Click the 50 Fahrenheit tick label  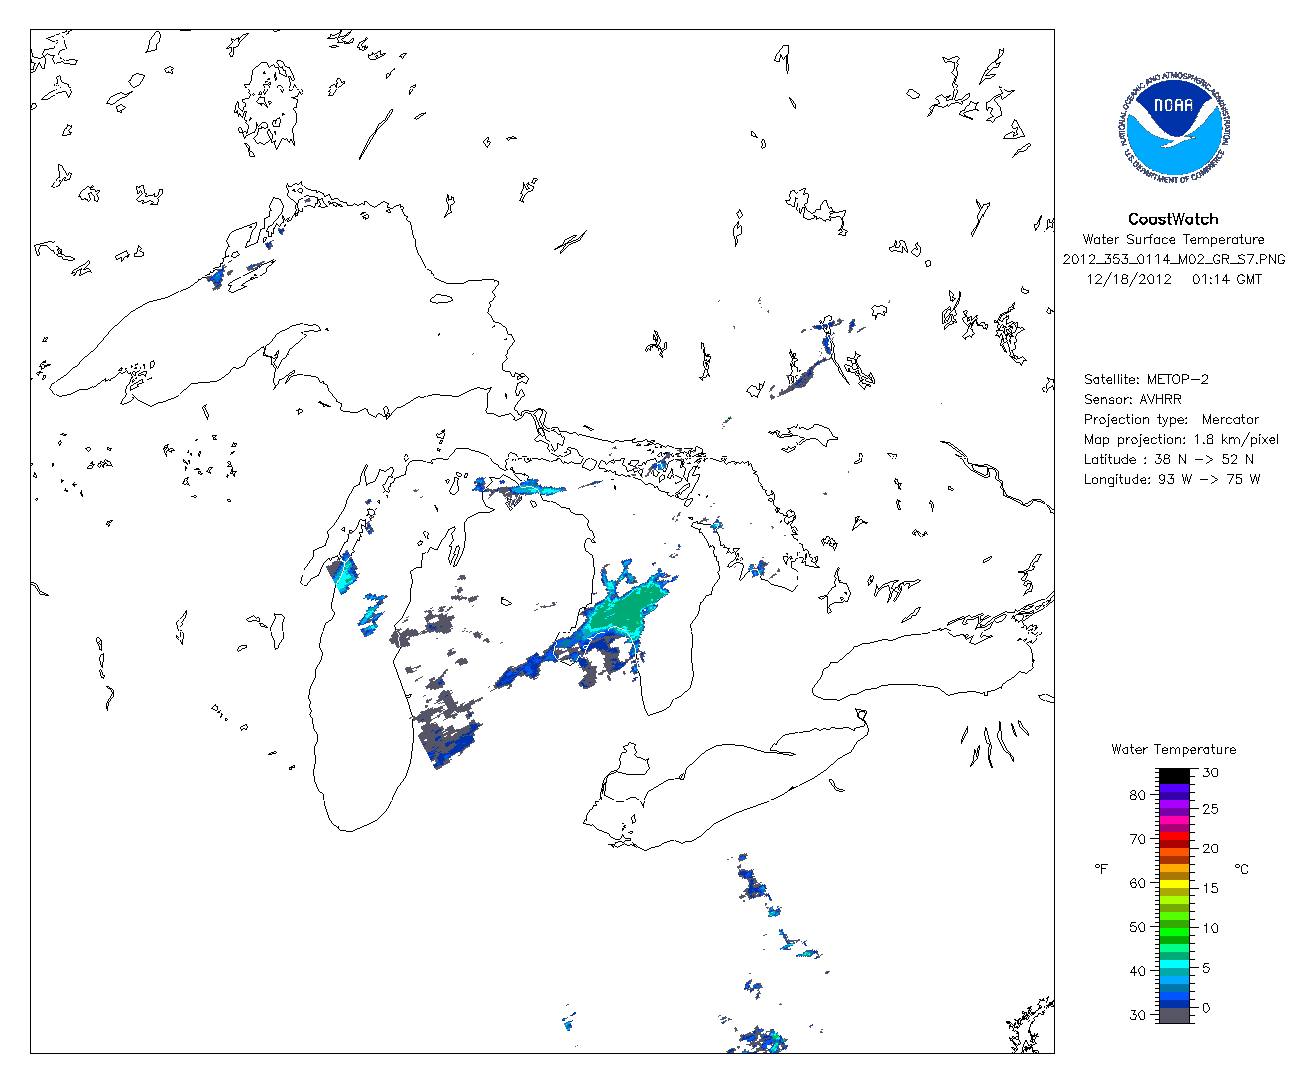pyautogui.click(x=1137, y=928)
